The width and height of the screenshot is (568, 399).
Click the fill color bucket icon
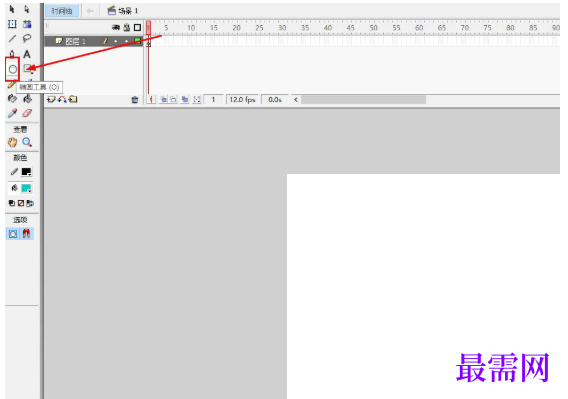14,188
